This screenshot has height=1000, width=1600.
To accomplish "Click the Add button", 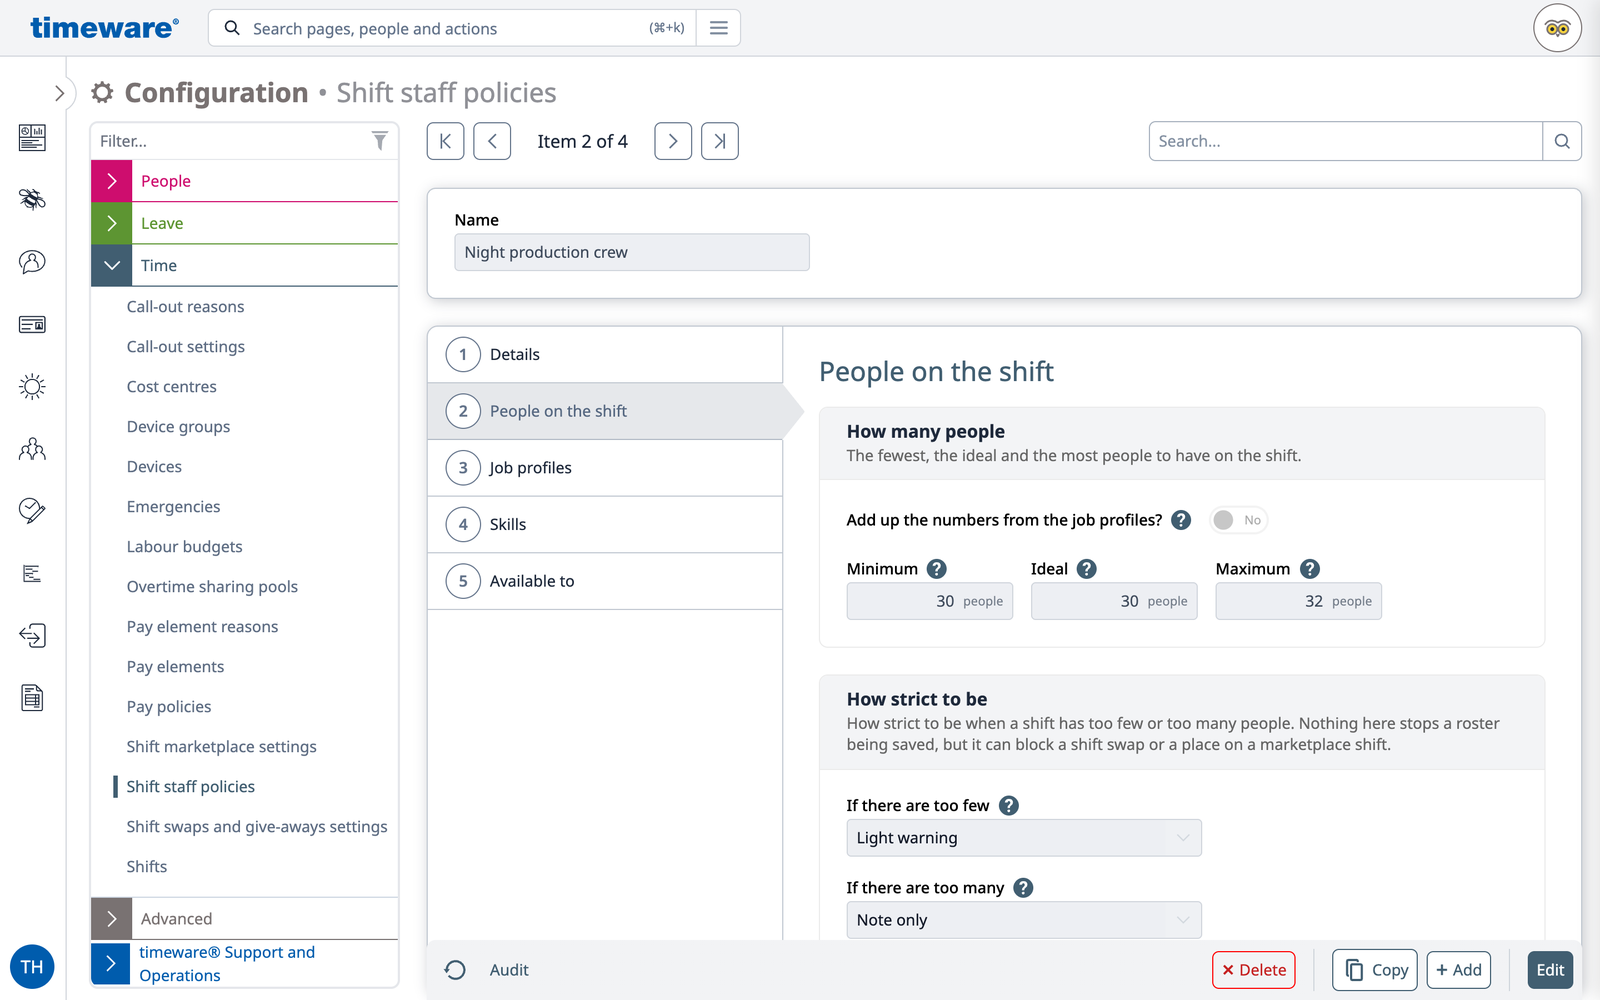I will click(1459, 970).
